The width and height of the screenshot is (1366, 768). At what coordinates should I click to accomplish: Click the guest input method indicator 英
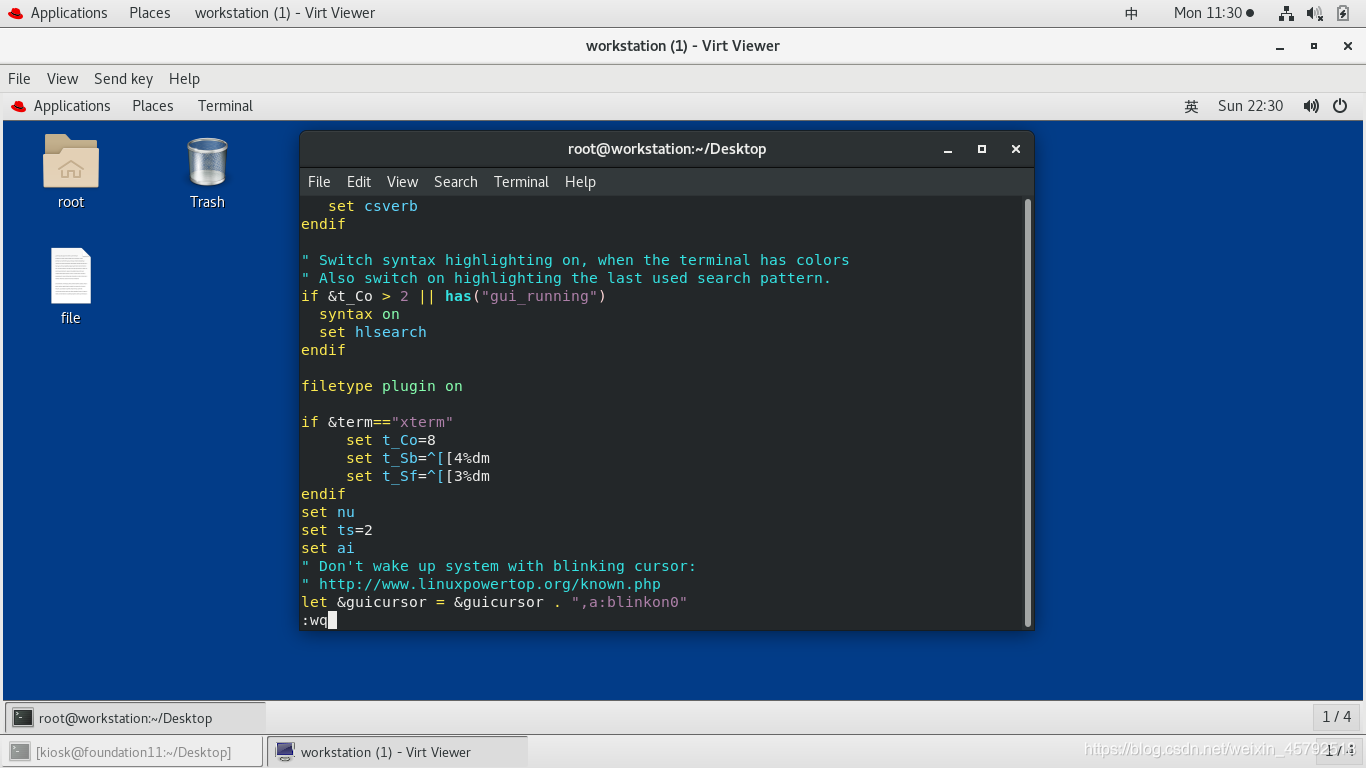click(x=1191, y=106)
